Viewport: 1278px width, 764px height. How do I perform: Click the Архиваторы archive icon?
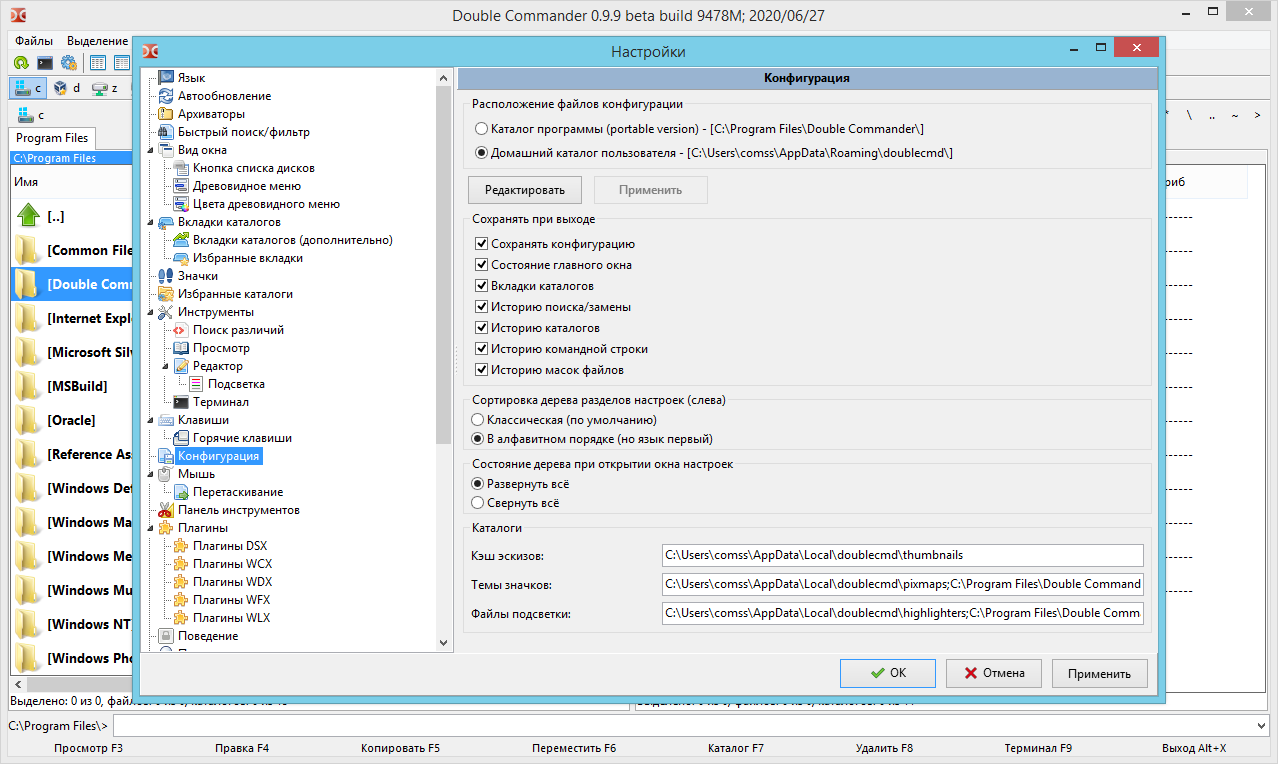coord(166,114)
